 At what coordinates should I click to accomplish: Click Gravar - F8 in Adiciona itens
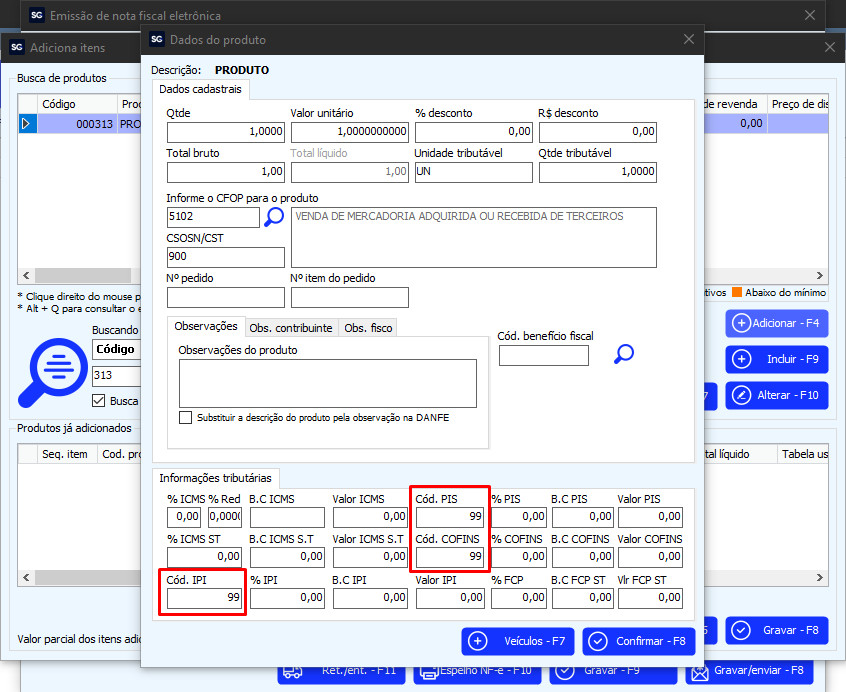(777, 630)
